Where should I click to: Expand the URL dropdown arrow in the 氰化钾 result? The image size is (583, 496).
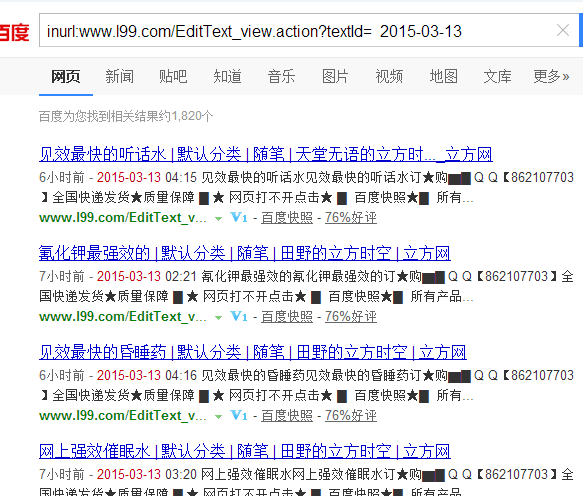coord(219,318)
